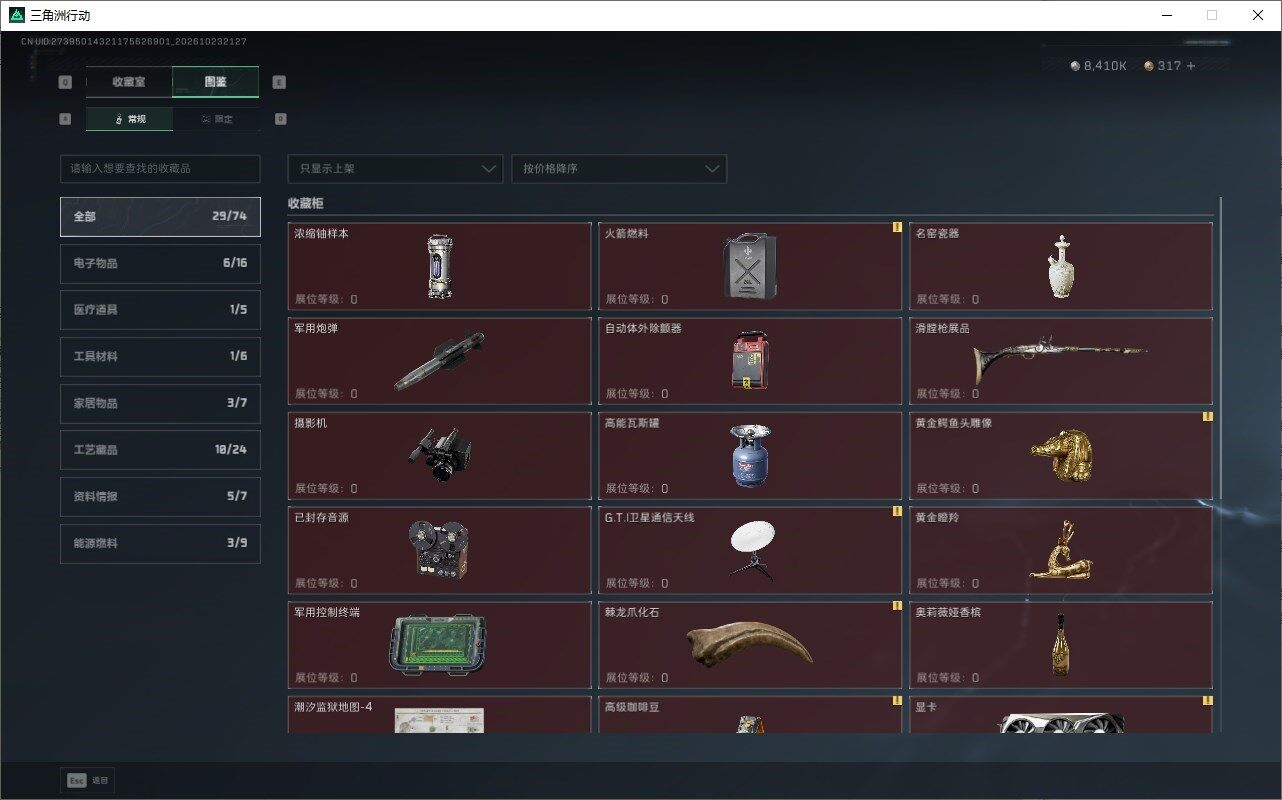Filter by 电子物品 category
This screenshot has width=1282, height=800.
[x=160, y=263]
